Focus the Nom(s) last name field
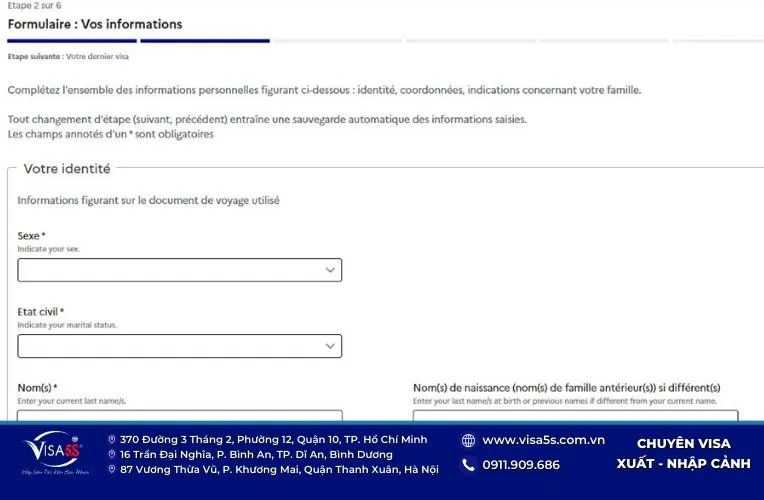Screen dimensions: 764x500 (180, 416)
